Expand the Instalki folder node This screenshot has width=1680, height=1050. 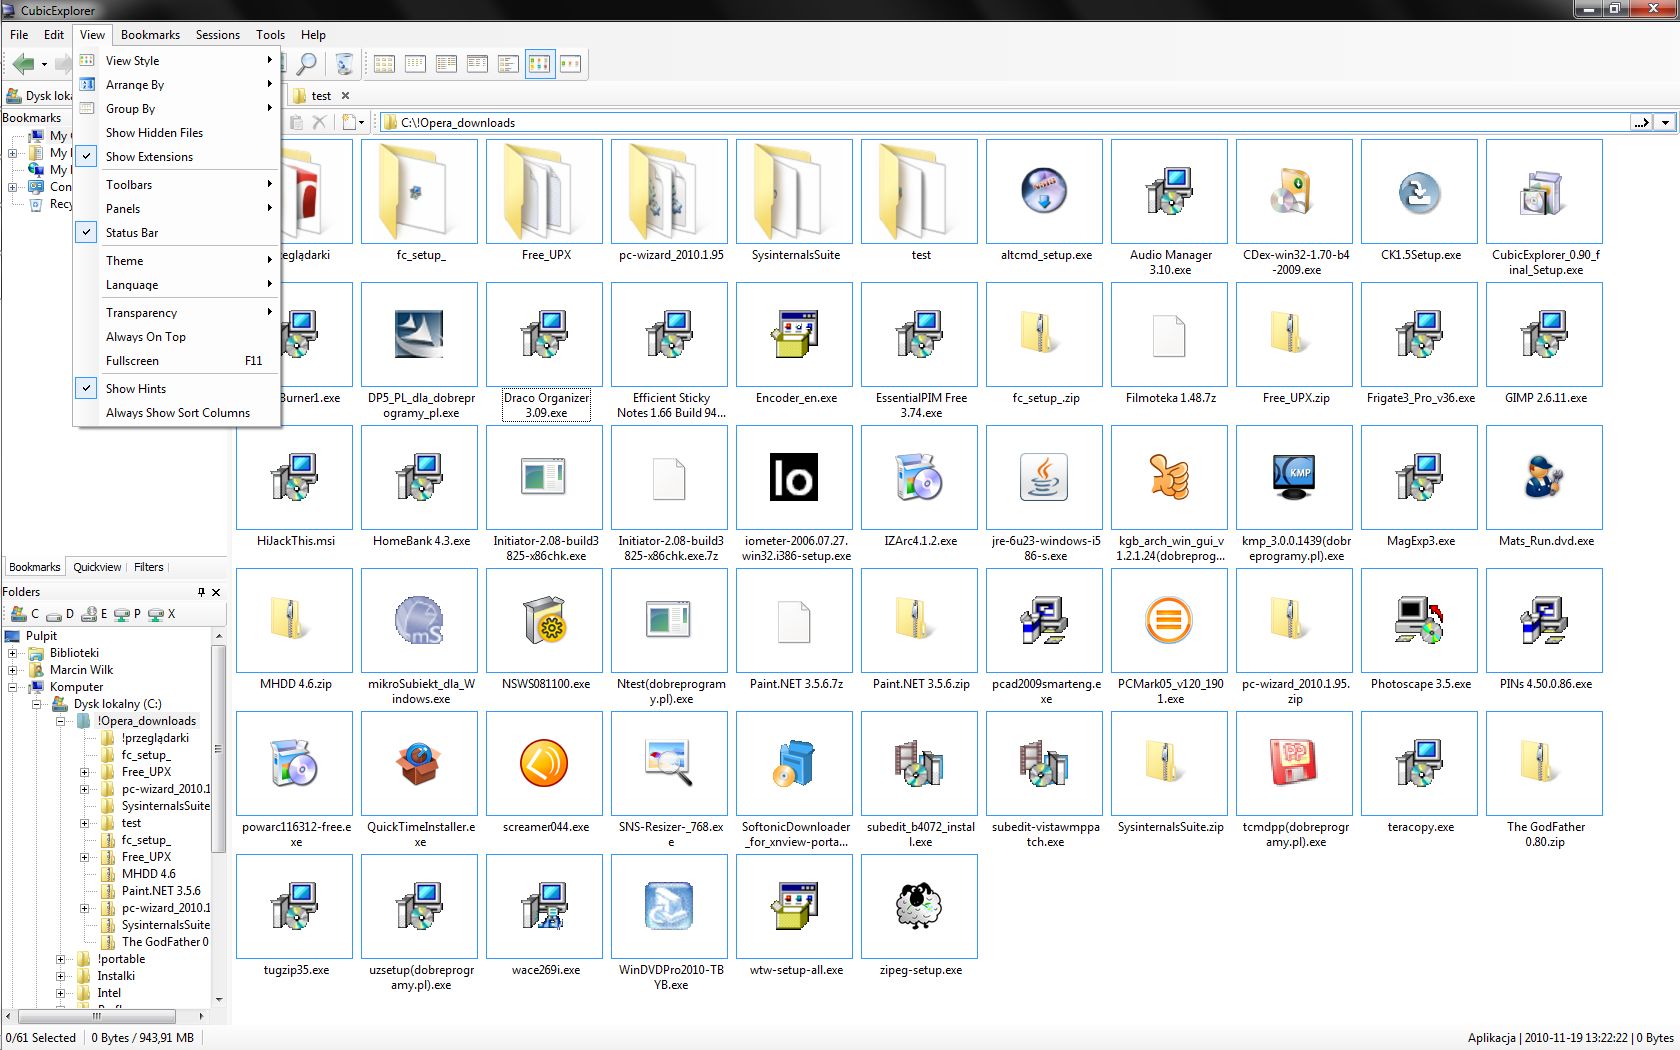coord(60,976)
